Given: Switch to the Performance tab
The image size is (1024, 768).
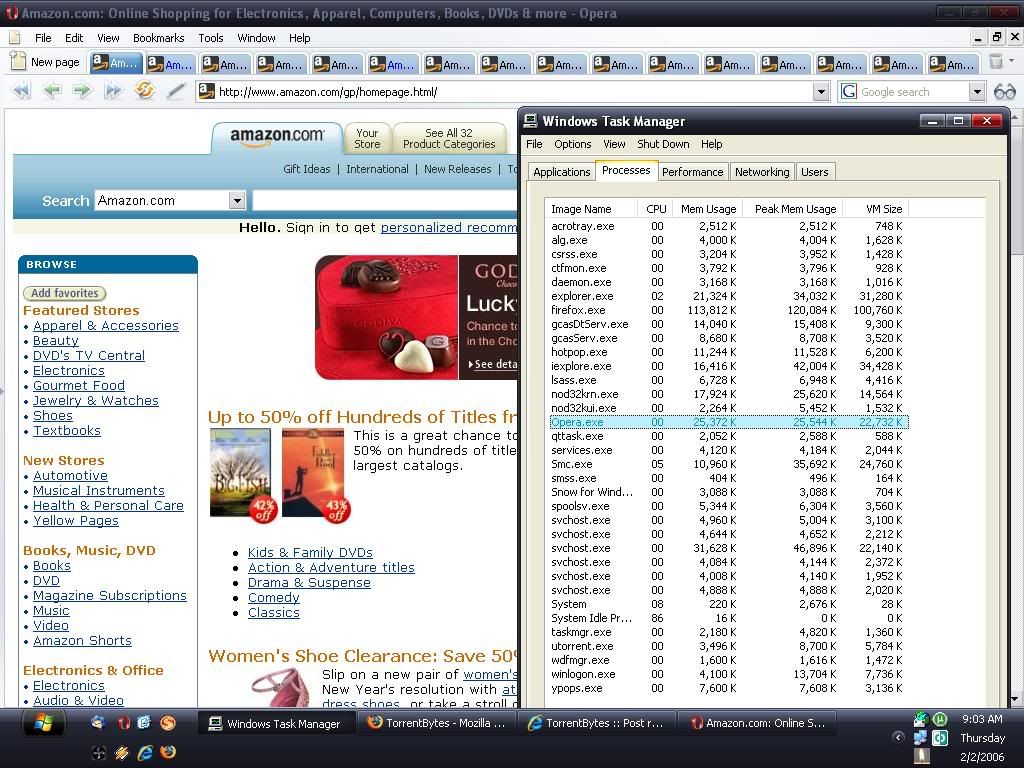Looking at the screenshot, I should (692, 172).
